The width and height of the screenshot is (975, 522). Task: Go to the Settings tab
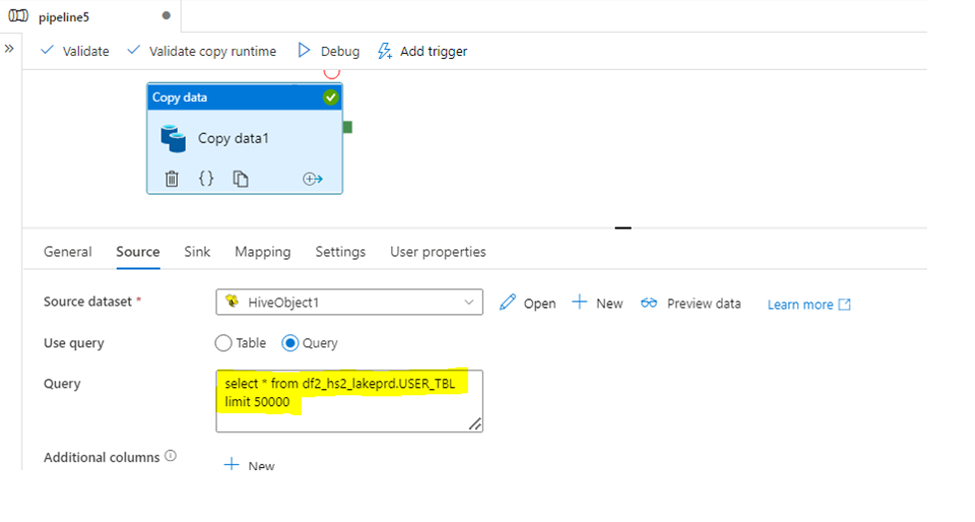(340, 252)
